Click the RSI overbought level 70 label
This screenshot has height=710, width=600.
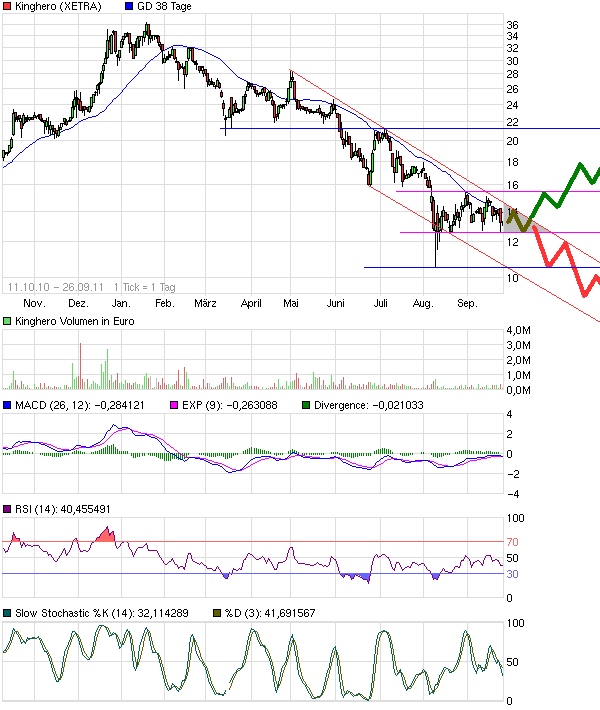coord(512,542)
